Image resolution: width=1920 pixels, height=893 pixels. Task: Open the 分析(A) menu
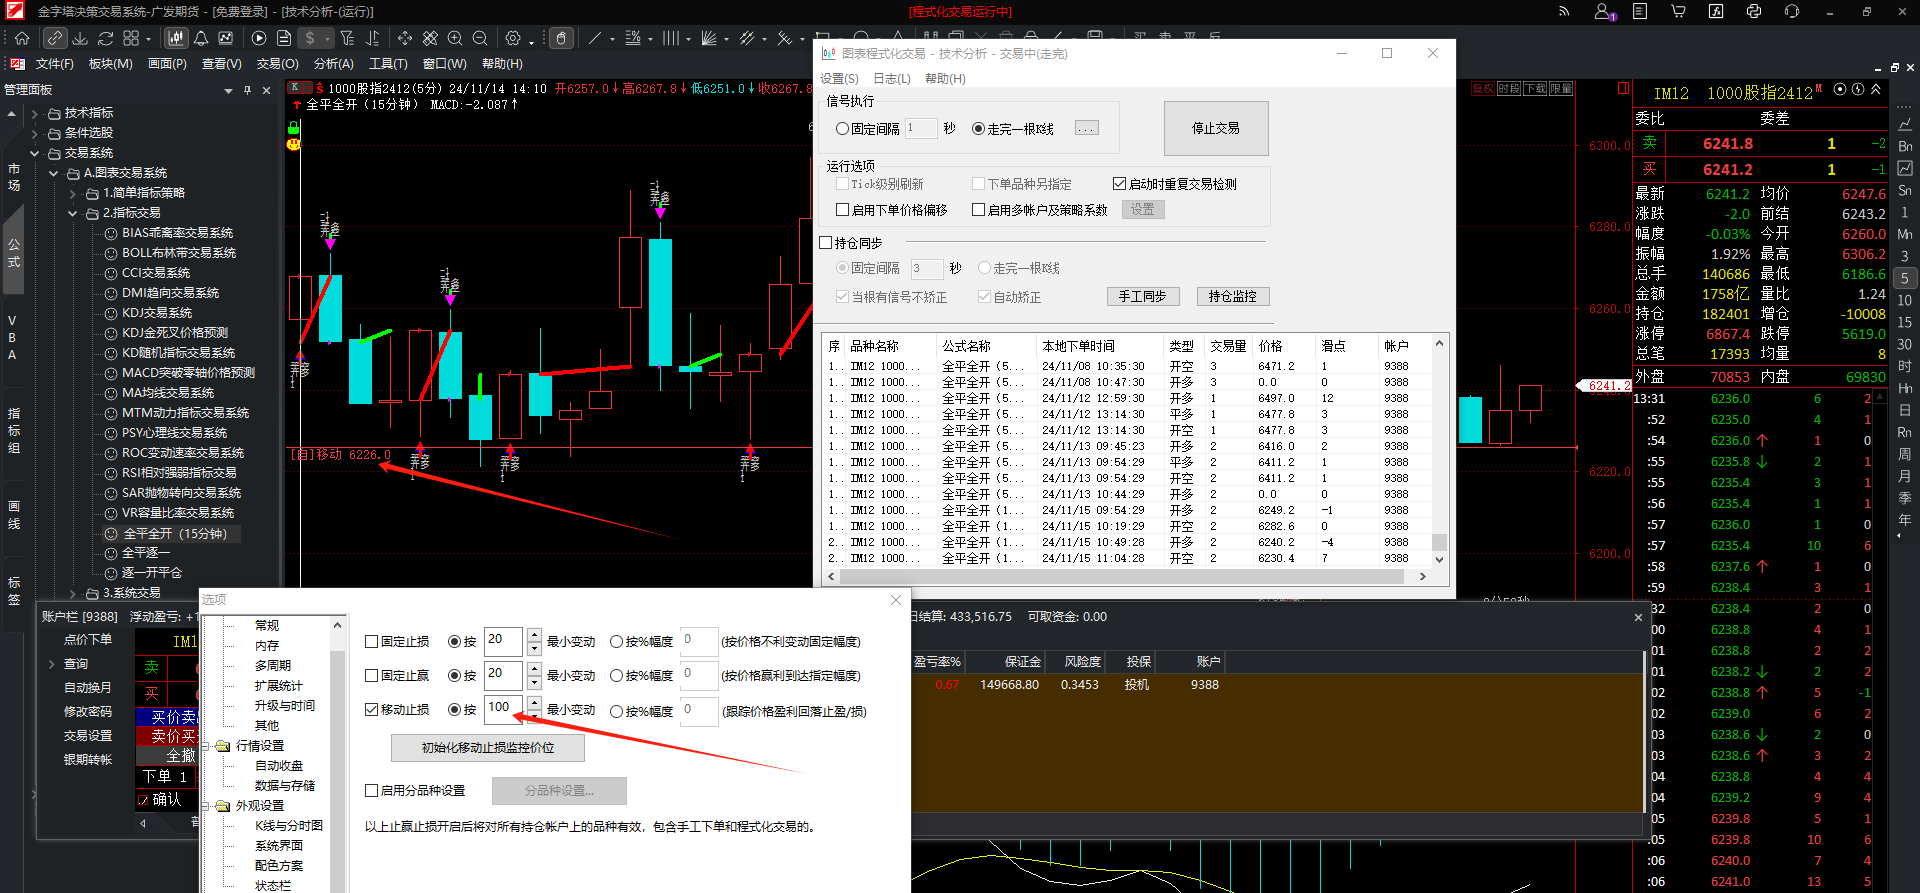[x=333, y=64]
